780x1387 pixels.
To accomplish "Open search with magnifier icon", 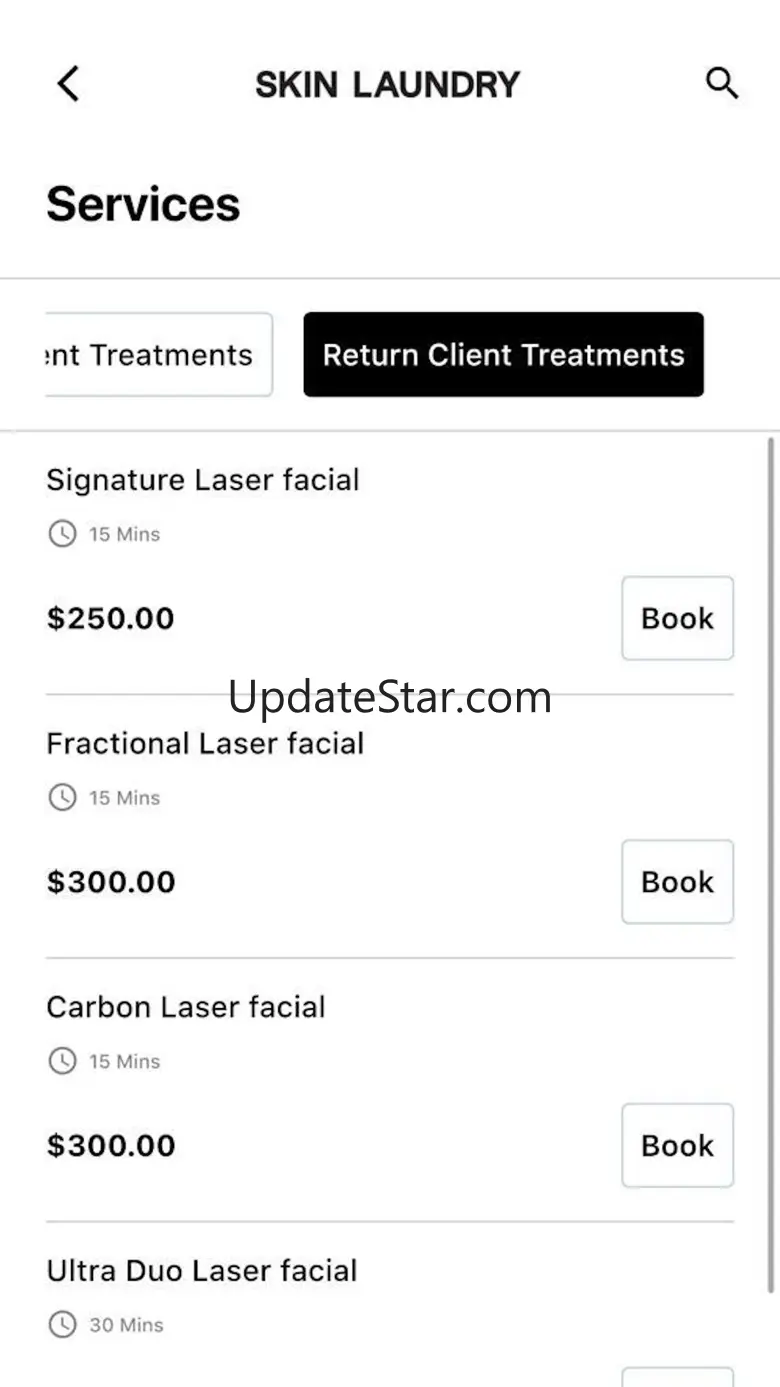I will coord(722,84).
